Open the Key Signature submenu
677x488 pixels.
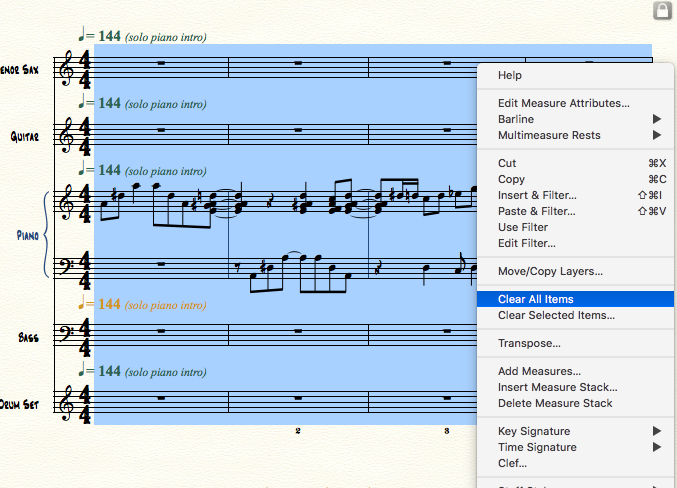(577, 431)
